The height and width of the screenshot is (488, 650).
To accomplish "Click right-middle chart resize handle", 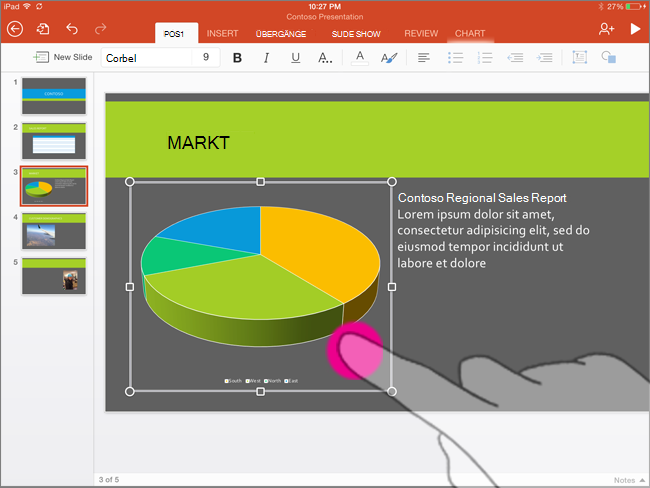I will click(392, 287).
